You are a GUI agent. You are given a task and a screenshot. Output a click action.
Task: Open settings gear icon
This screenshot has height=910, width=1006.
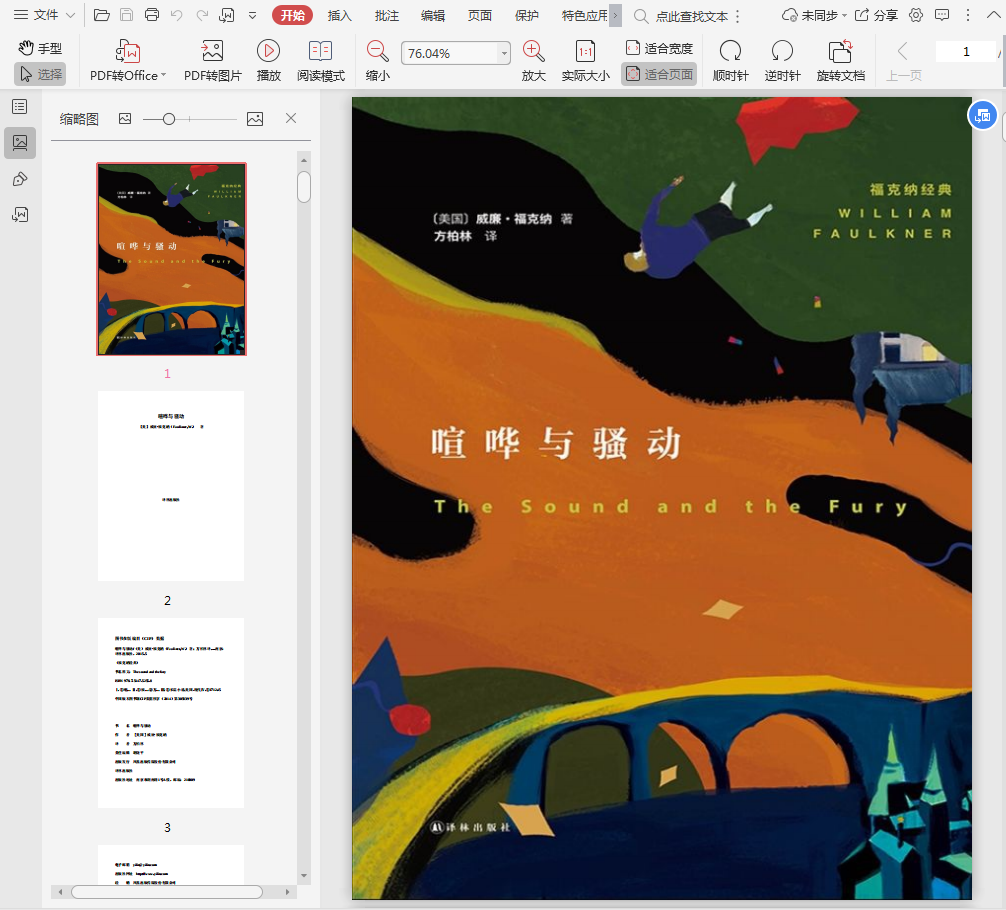coord(916,15)
